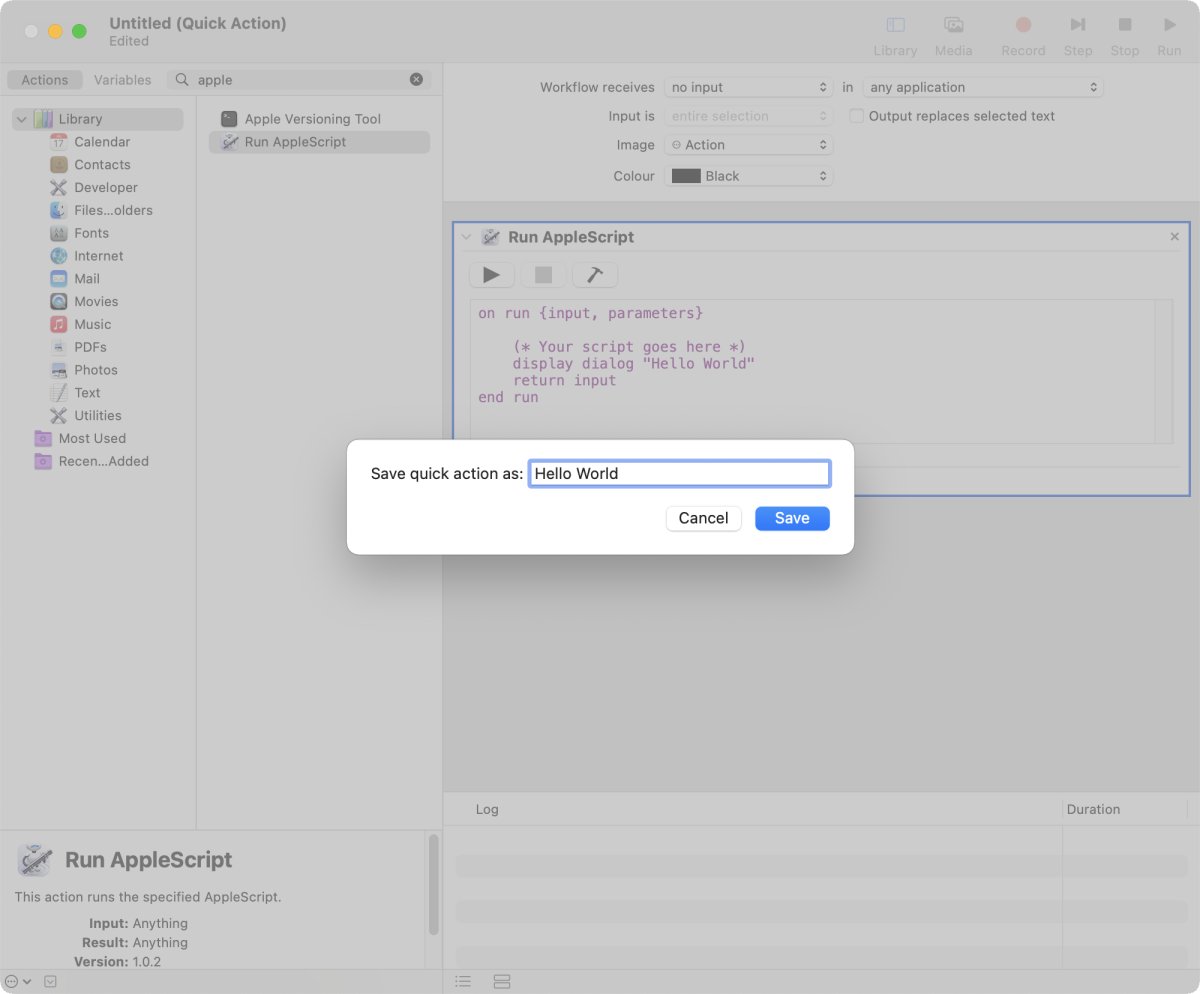The width and height of the screenshot is (1200, 994).
Task: Open the any application dropdown
Action: [x=983, y=88]
